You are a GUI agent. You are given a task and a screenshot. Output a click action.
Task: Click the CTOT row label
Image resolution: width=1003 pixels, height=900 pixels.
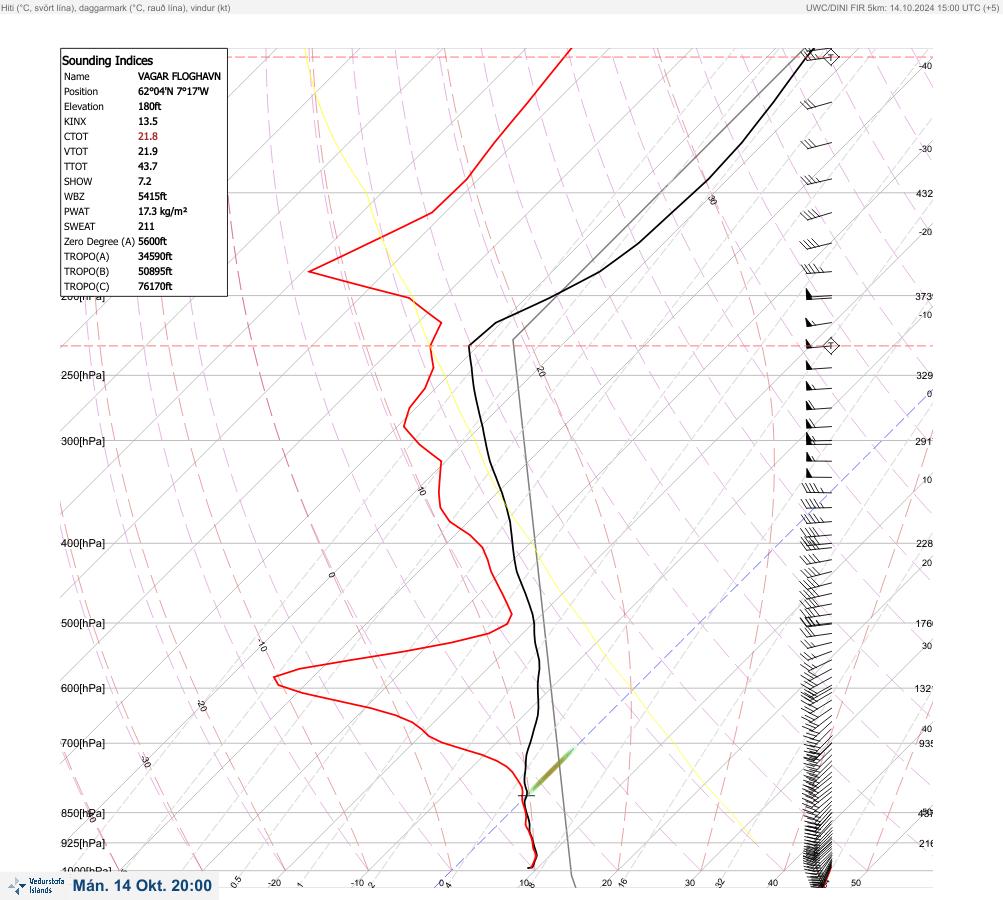click(x=76, y=136)
